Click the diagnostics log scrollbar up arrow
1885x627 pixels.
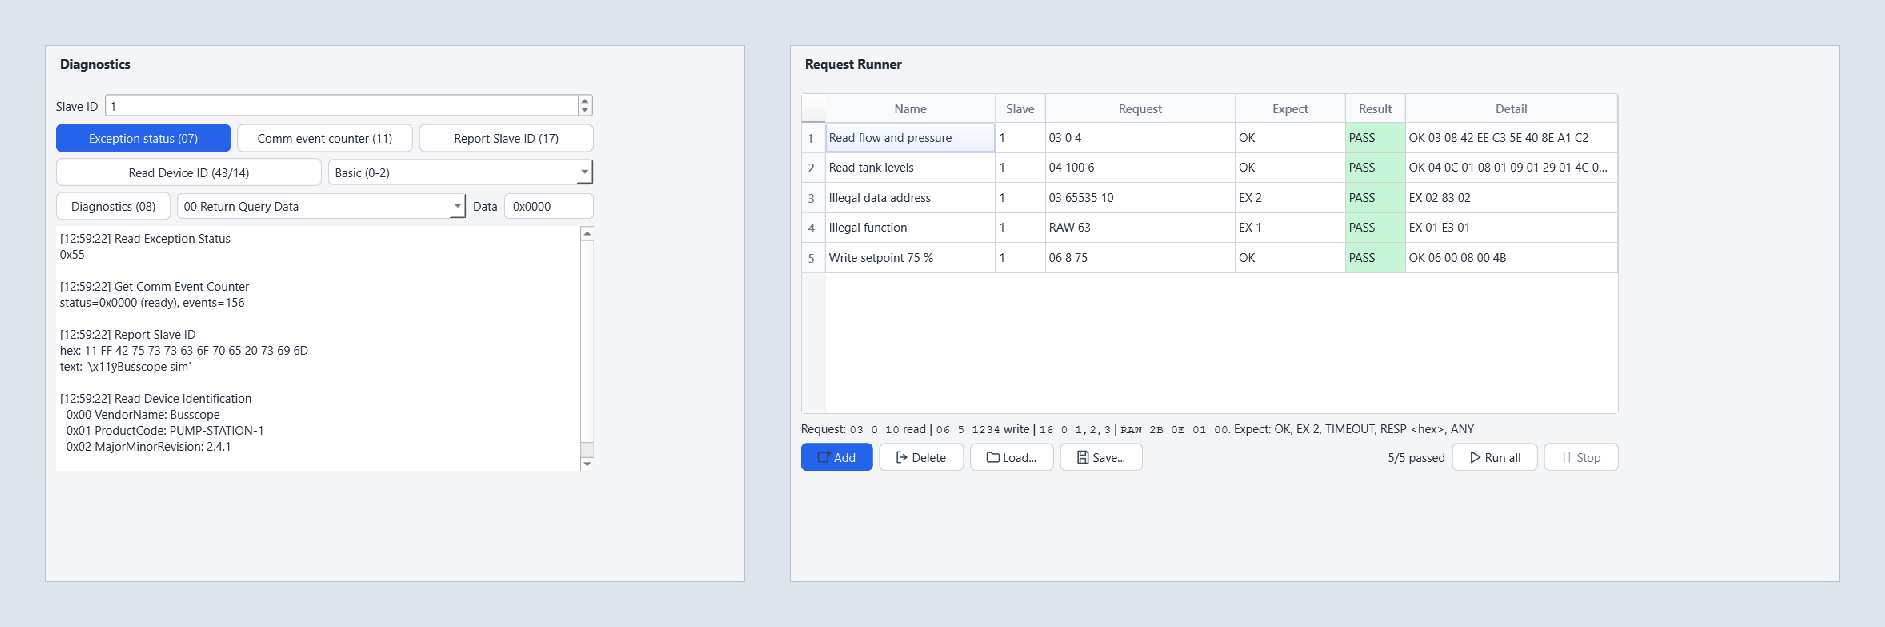[x=587, y=233]
